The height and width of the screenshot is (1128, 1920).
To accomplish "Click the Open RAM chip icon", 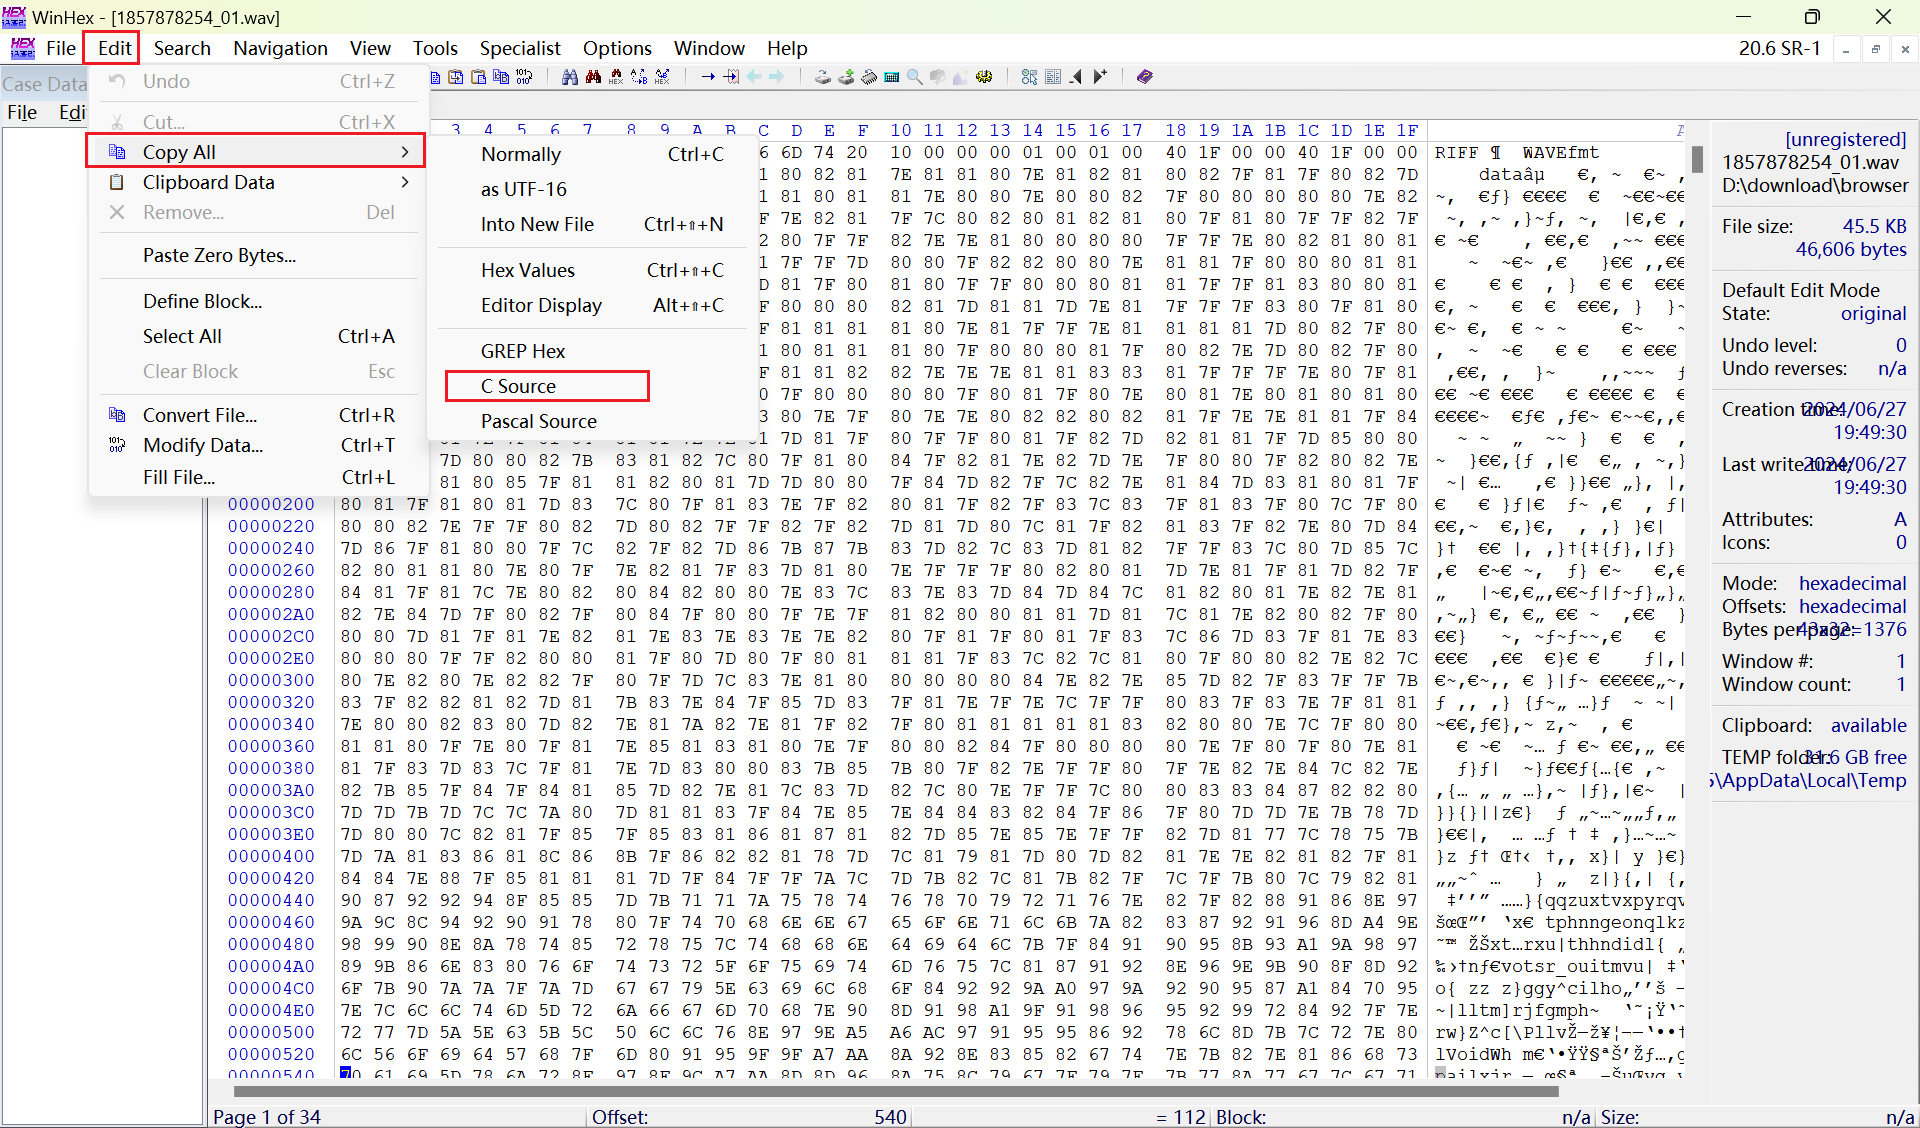I will (x=868, y=77).
